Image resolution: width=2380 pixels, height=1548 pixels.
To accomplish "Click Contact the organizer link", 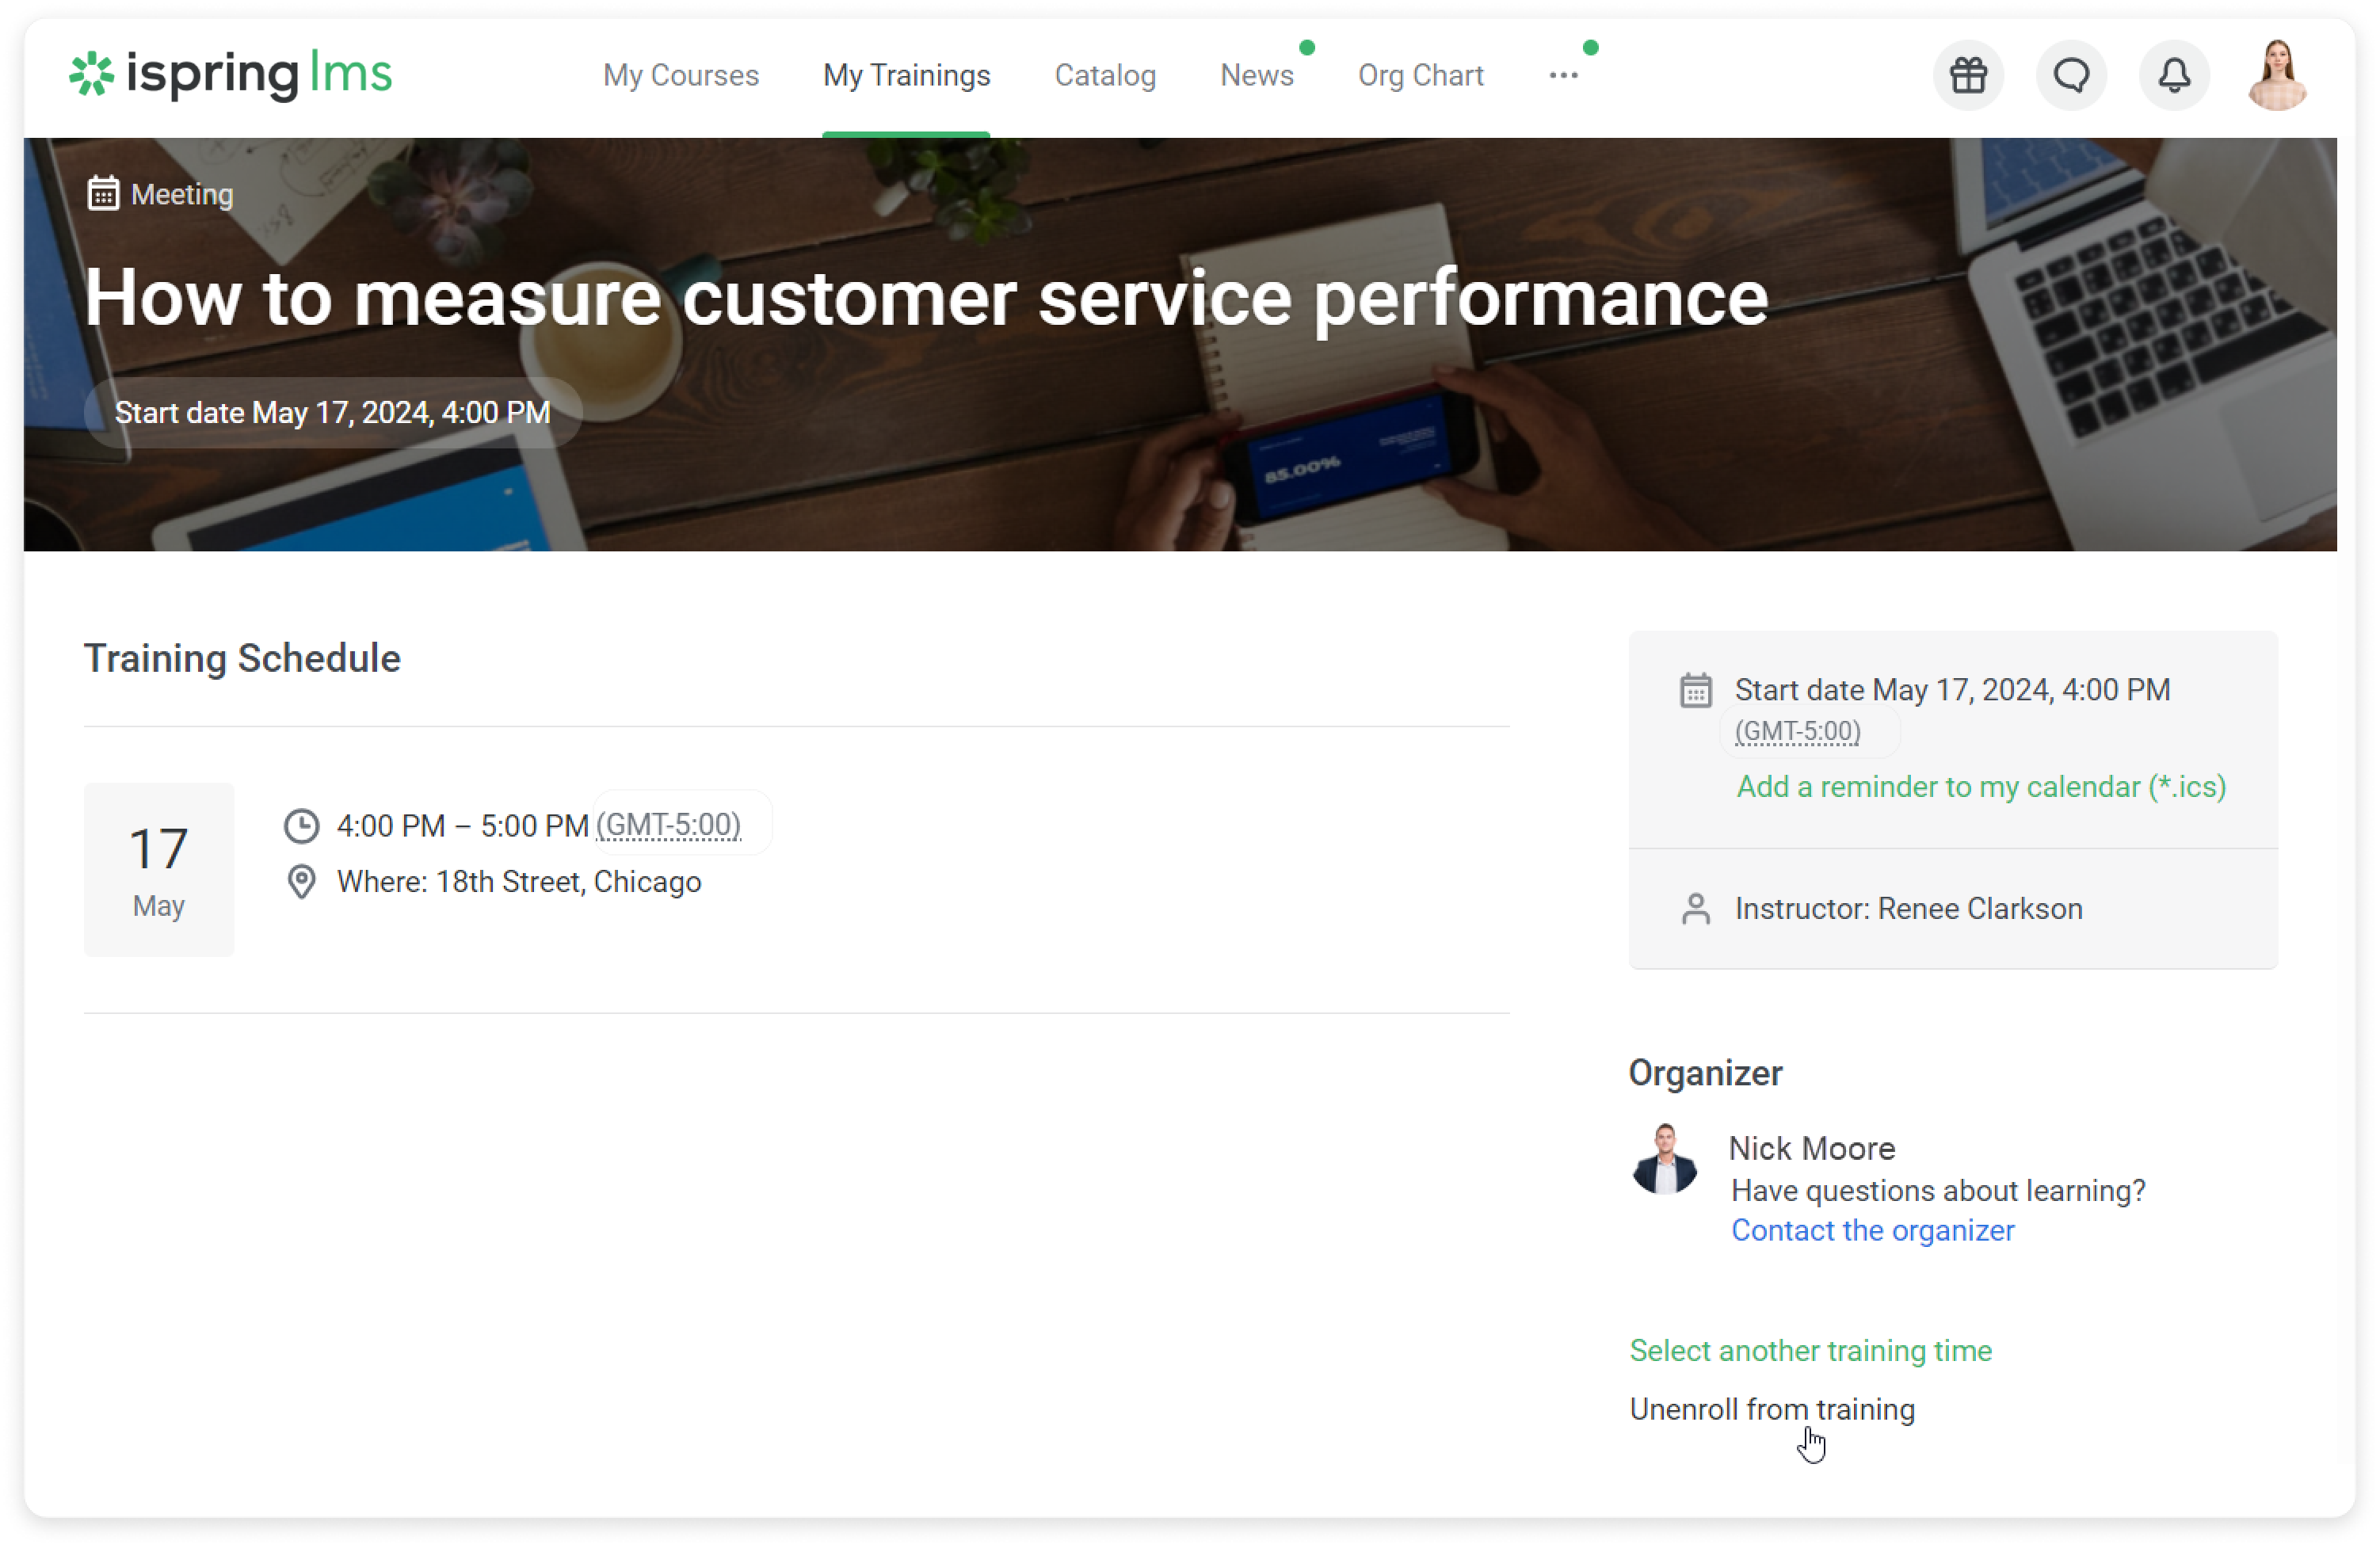I will click(1872, 1230).
